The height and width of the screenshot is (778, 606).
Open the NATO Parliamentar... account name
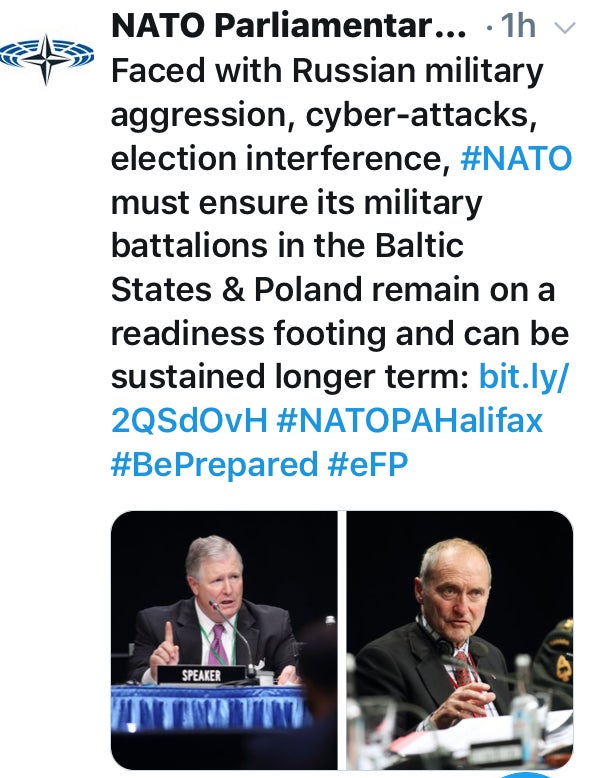289,25
